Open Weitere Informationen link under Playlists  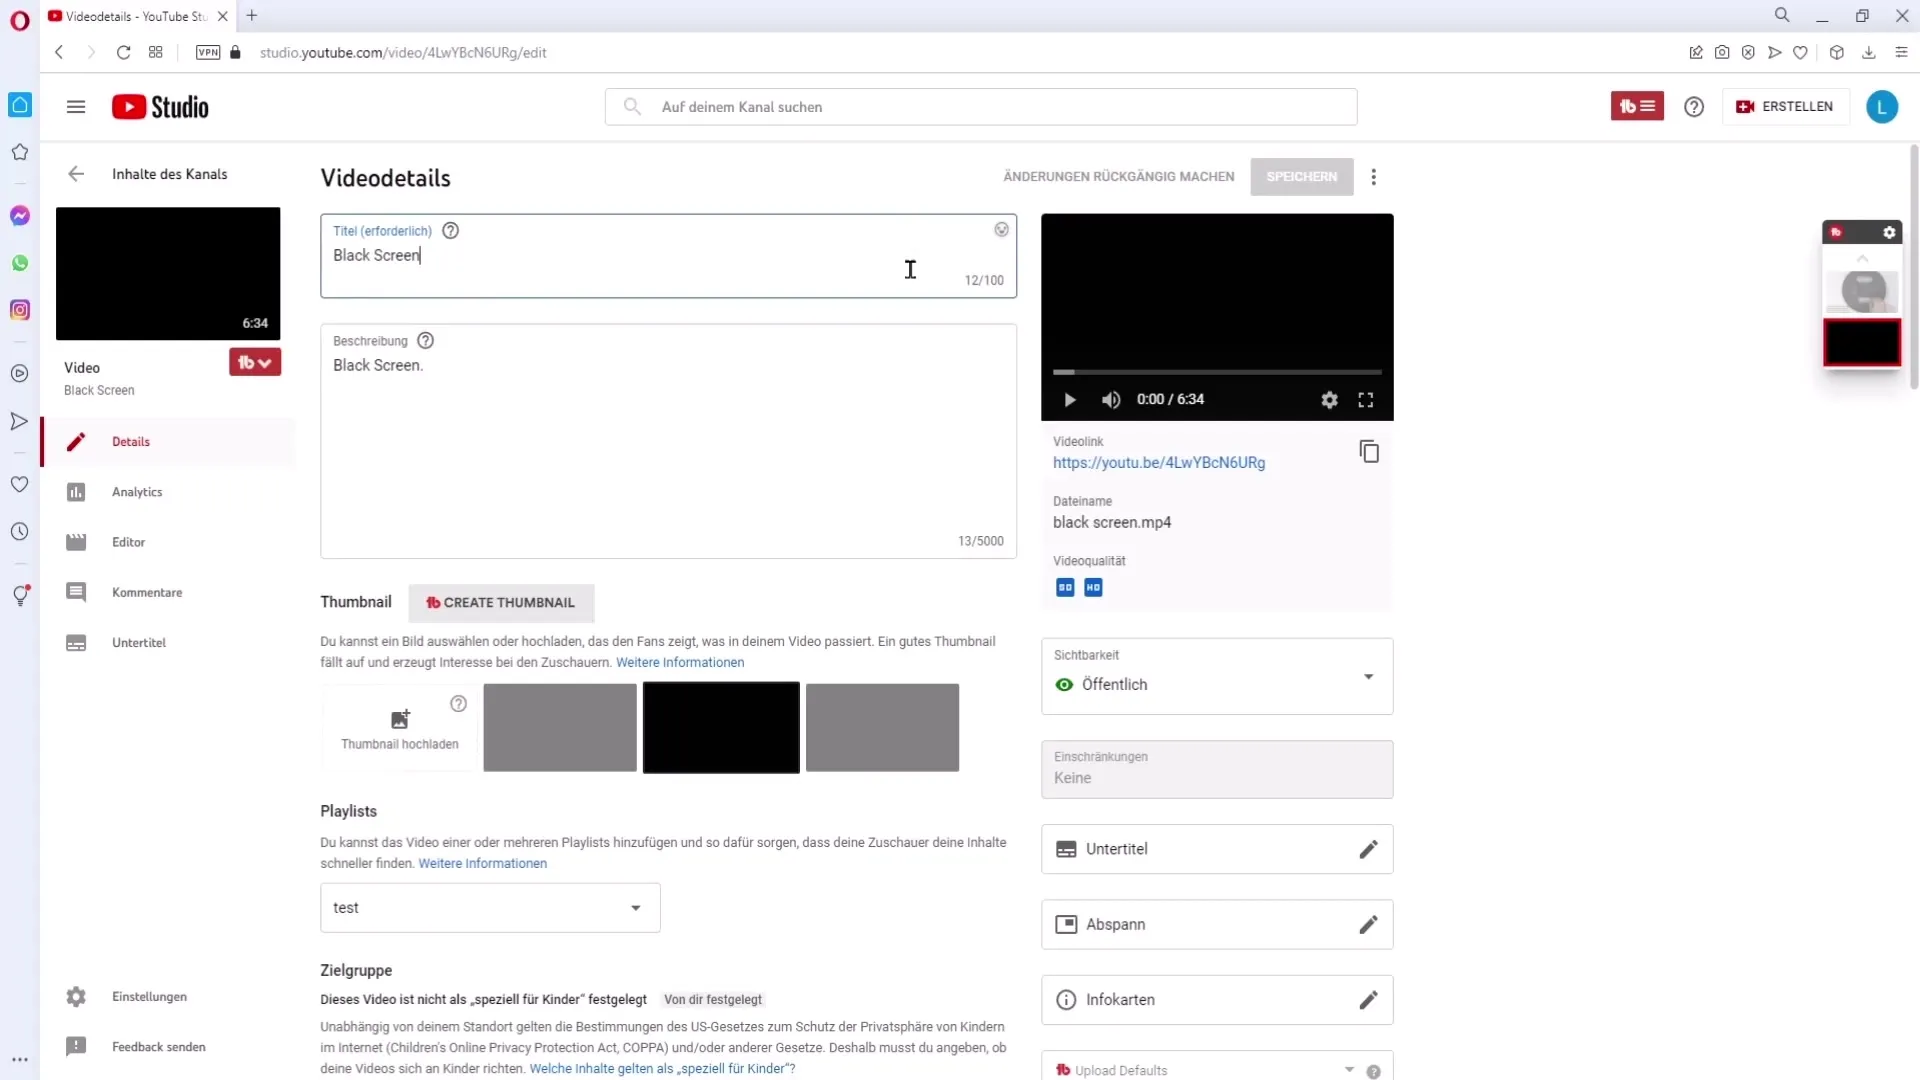tap(482, 864)
